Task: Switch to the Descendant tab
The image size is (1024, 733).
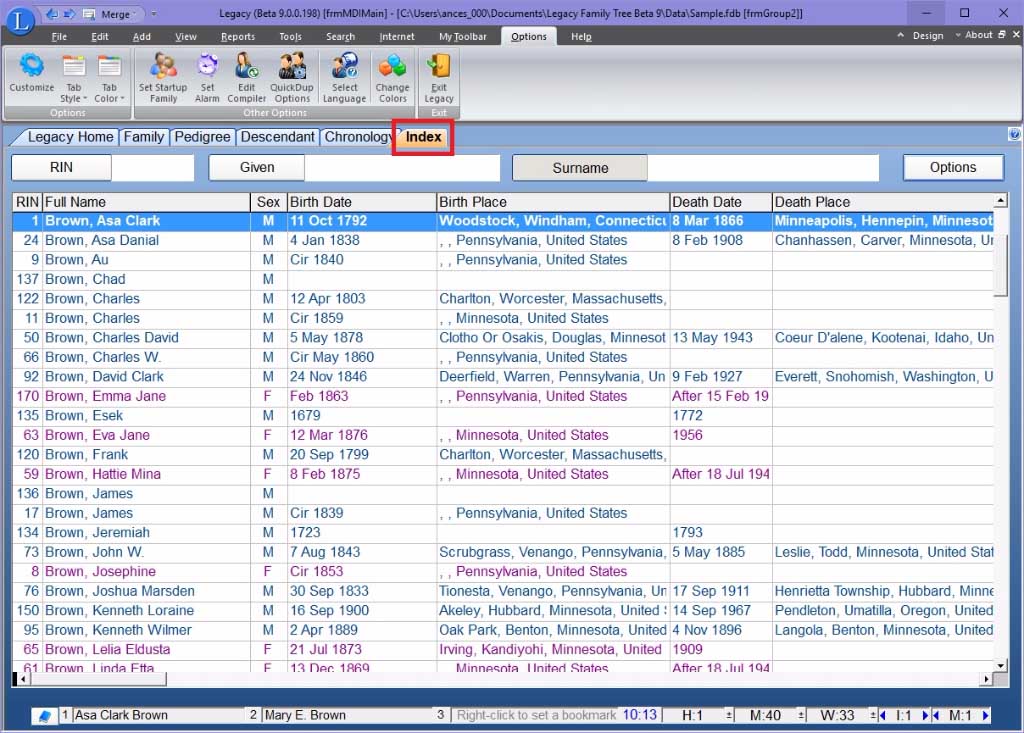Action: (x=278, y=137)
